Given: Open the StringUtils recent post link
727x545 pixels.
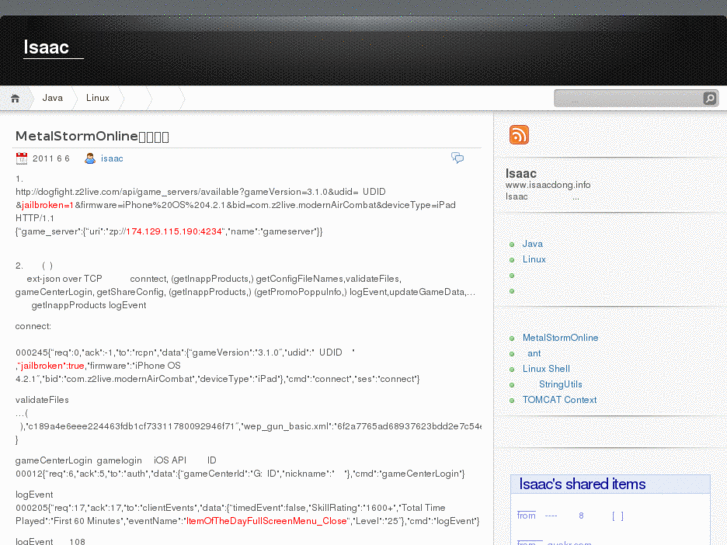Looking at the screenshot, I should [560, 384].
